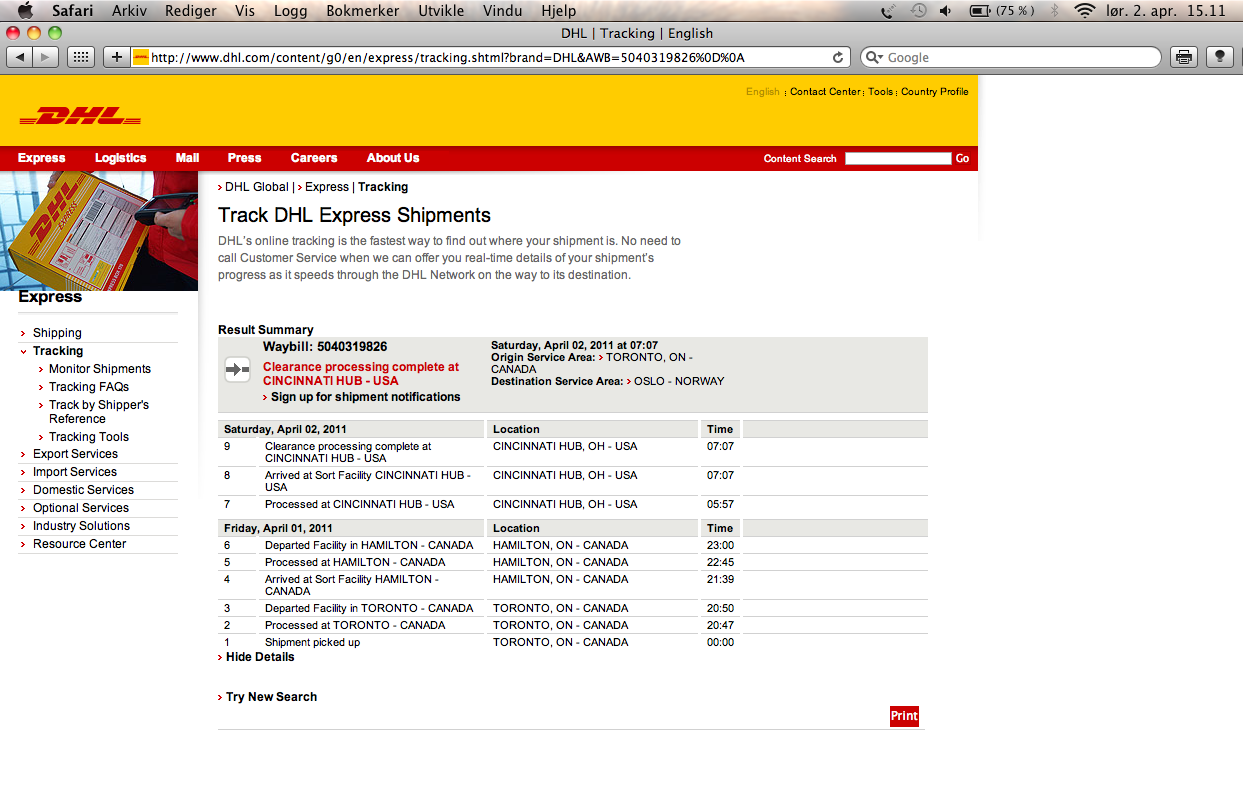Viewport: 1243px width, 785px height.
Task: Open the Safari menu
Action: (x=73, y=11)
